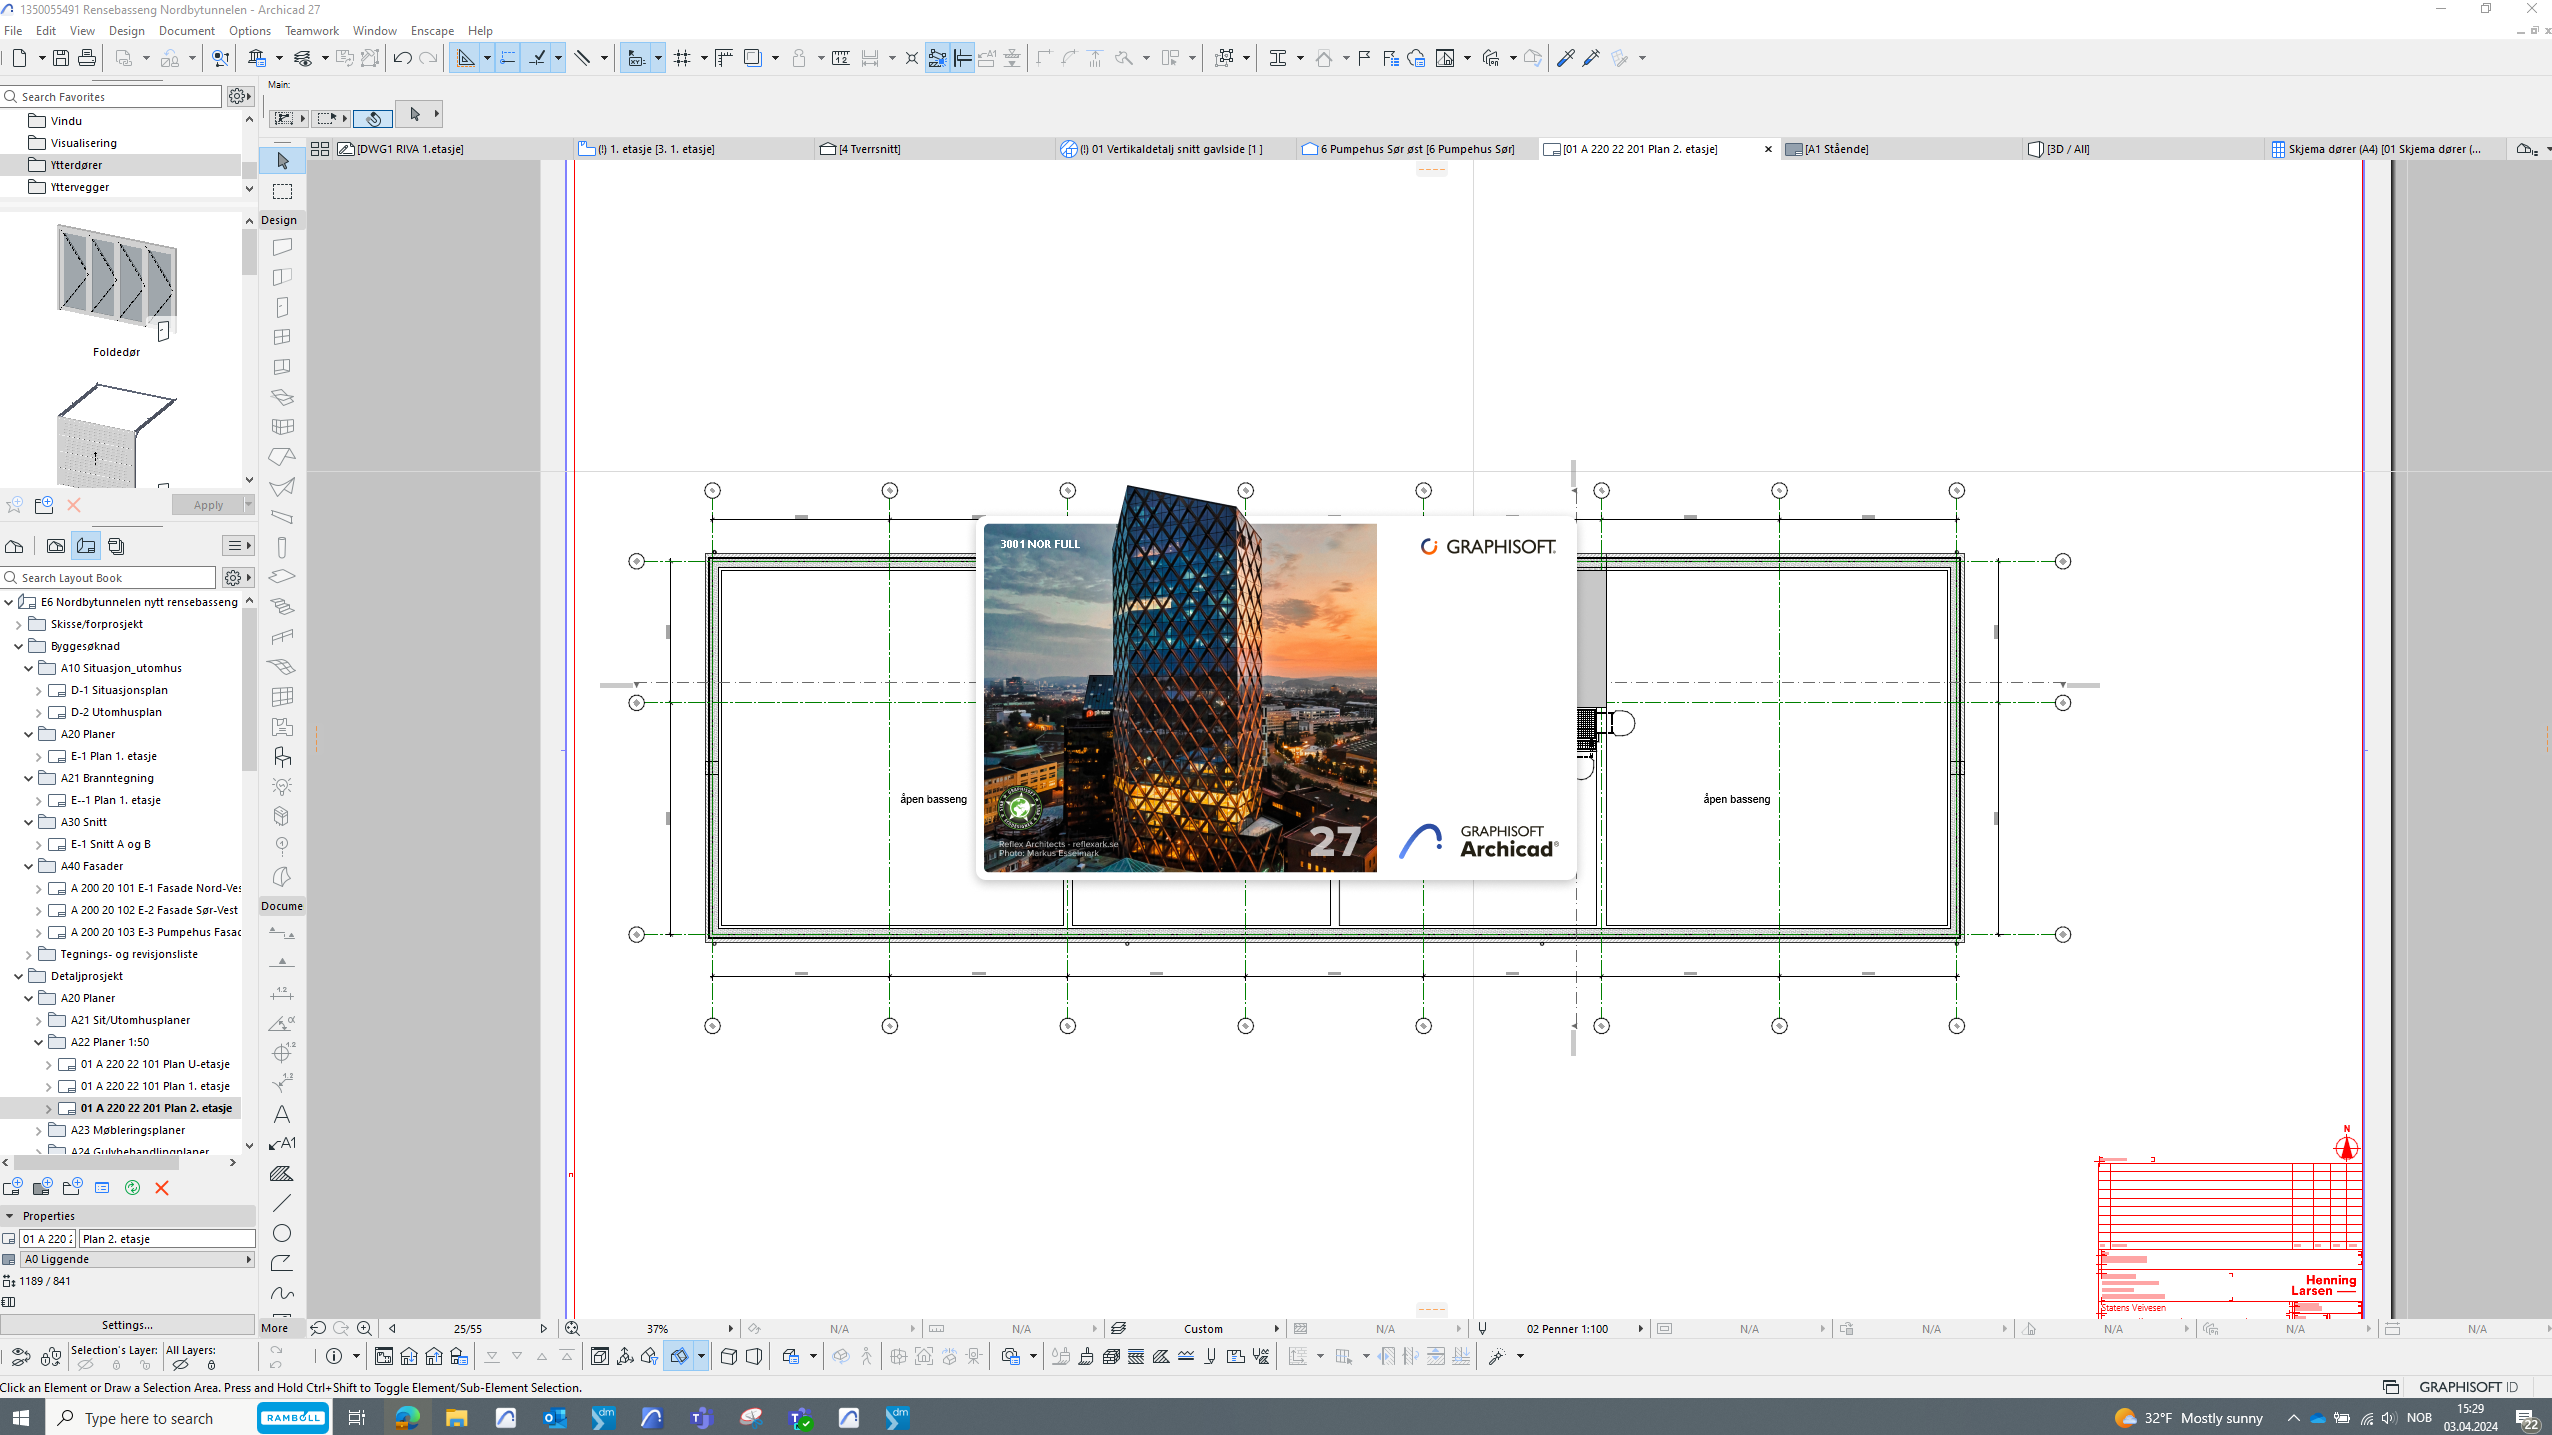This screenshot has width=2552, height=1435.
Task: Collapse the A40 Fasader folder
Action: pyautogui.click(x=29, y=866)
